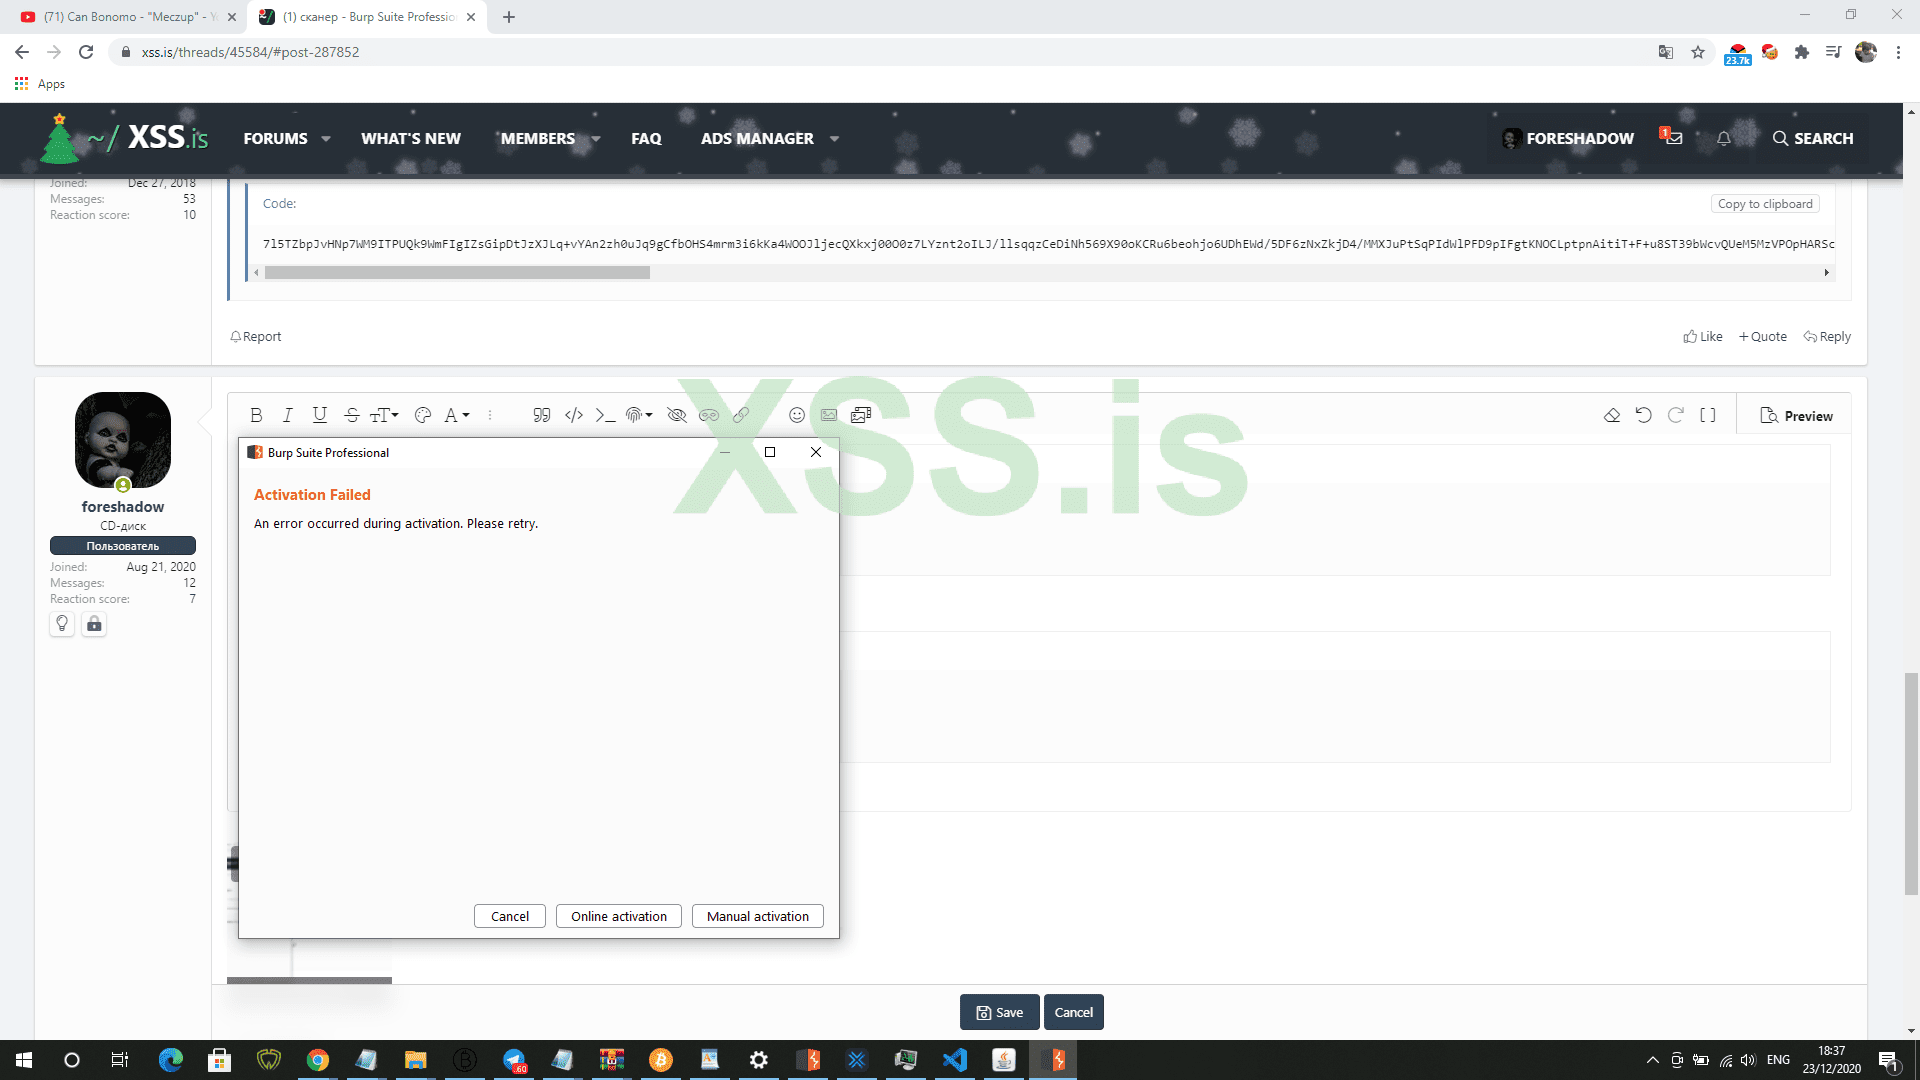Open the FORUMS menu
Viewport: 1920px width, 1080px height.
point(277,138)
